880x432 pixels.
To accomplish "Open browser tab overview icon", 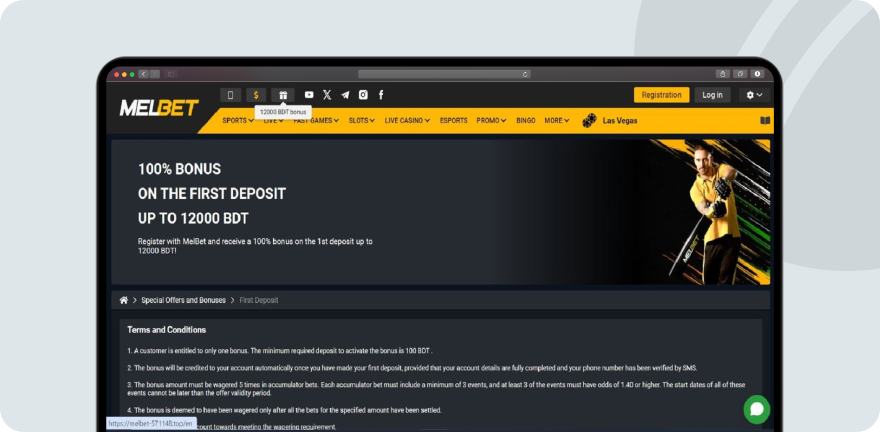I will coord(740,74).
